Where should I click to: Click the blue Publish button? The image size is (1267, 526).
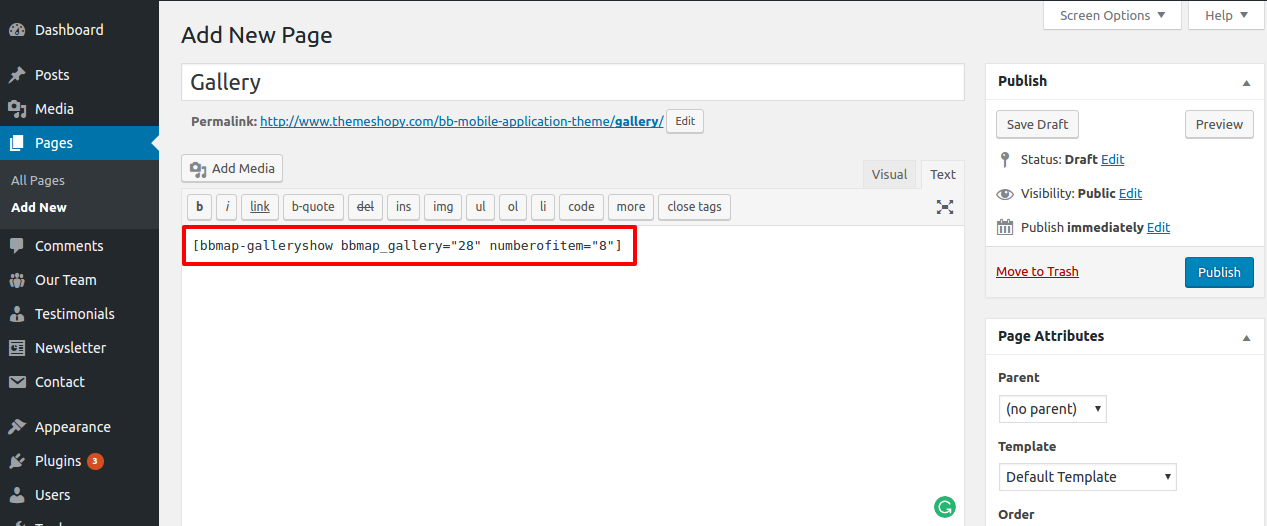pos(1218,272)
